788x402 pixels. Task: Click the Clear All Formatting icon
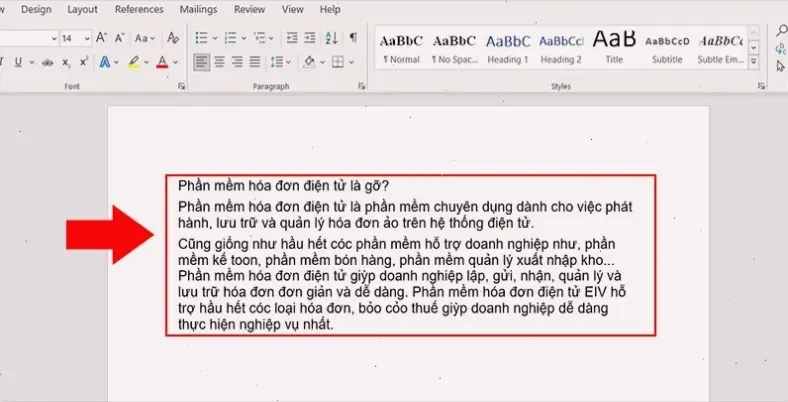[x=173, y=38]
